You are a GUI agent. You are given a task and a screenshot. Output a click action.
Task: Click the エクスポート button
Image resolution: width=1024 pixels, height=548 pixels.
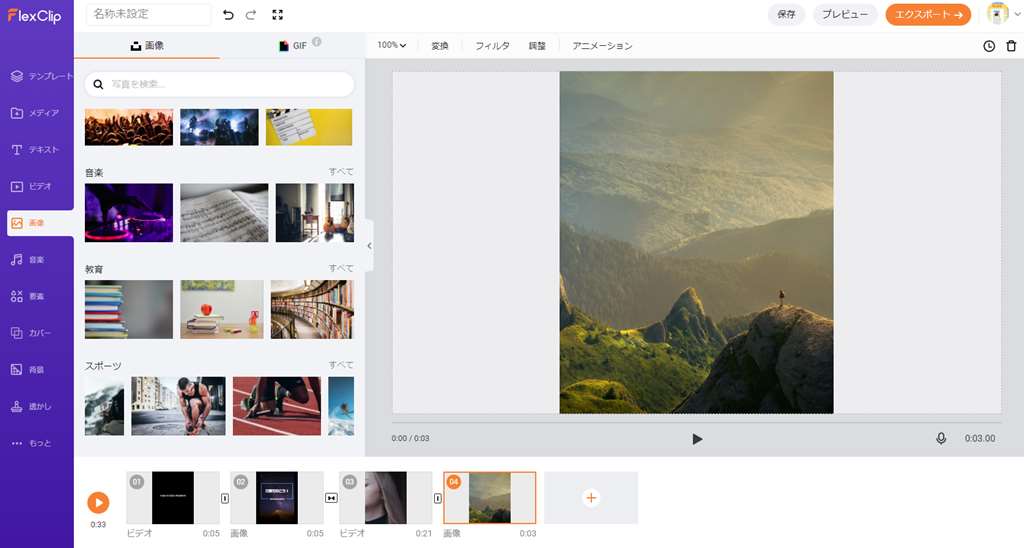(x=928, y=15)
